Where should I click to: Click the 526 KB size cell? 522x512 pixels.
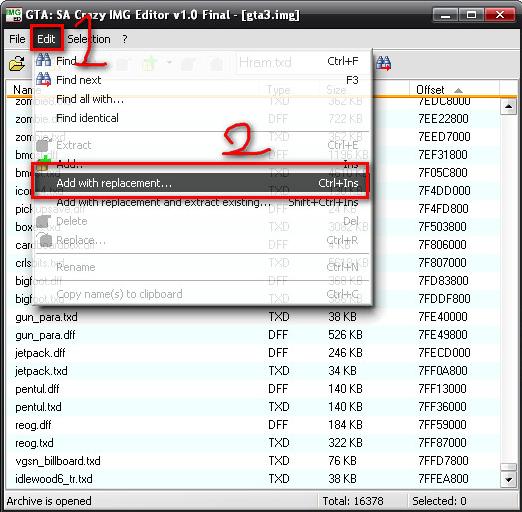[345, 335]
